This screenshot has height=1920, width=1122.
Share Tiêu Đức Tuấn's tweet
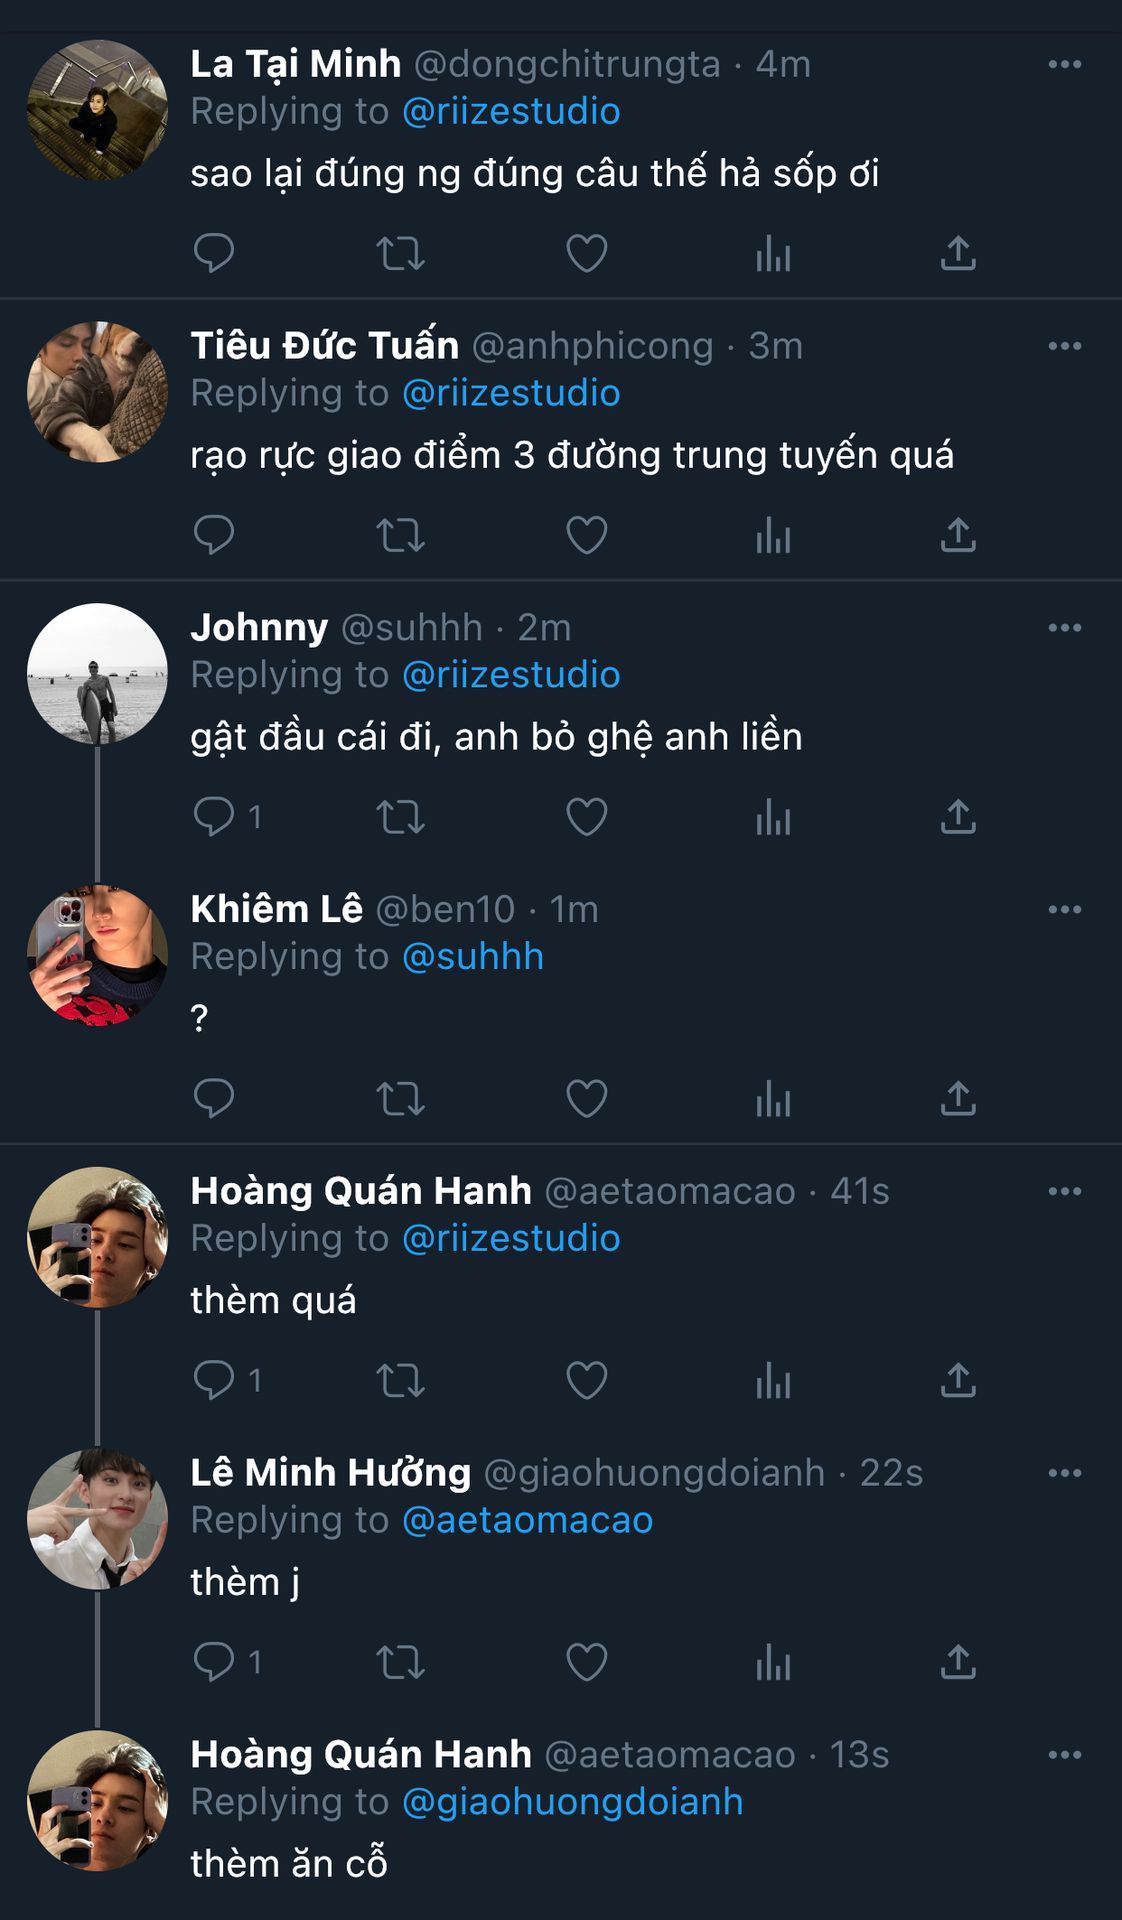[x=957, y=535]
